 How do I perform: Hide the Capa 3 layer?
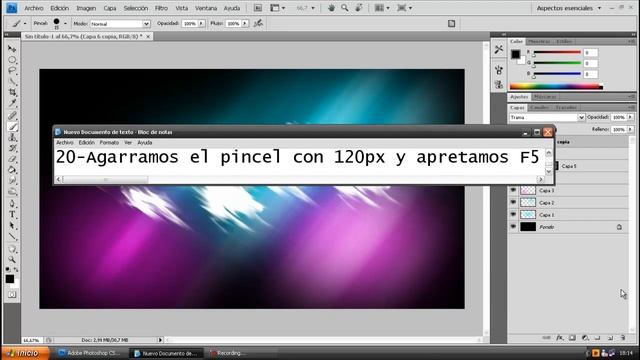513,190
